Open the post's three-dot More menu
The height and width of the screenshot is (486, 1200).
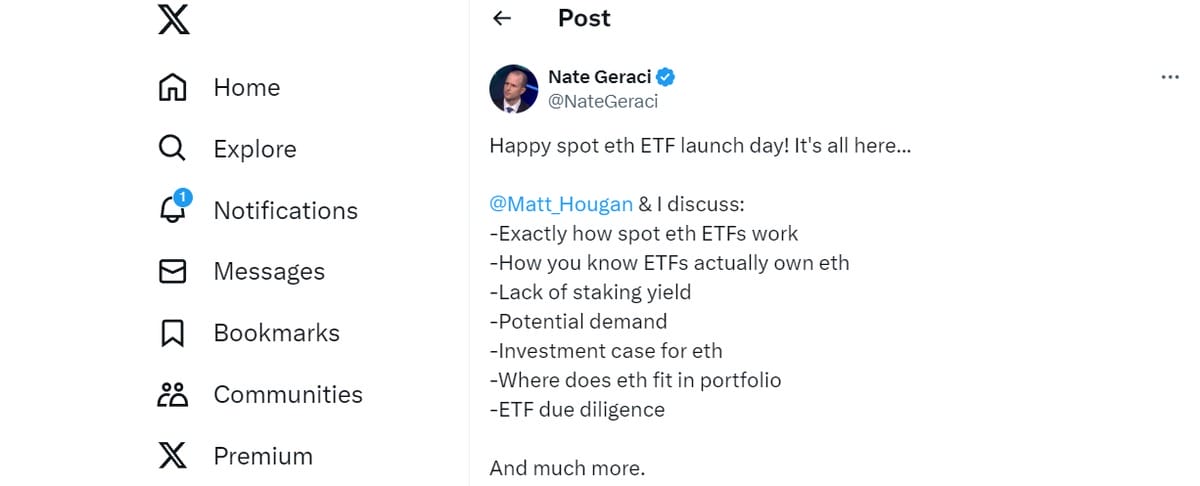(x=1170, y=77)
